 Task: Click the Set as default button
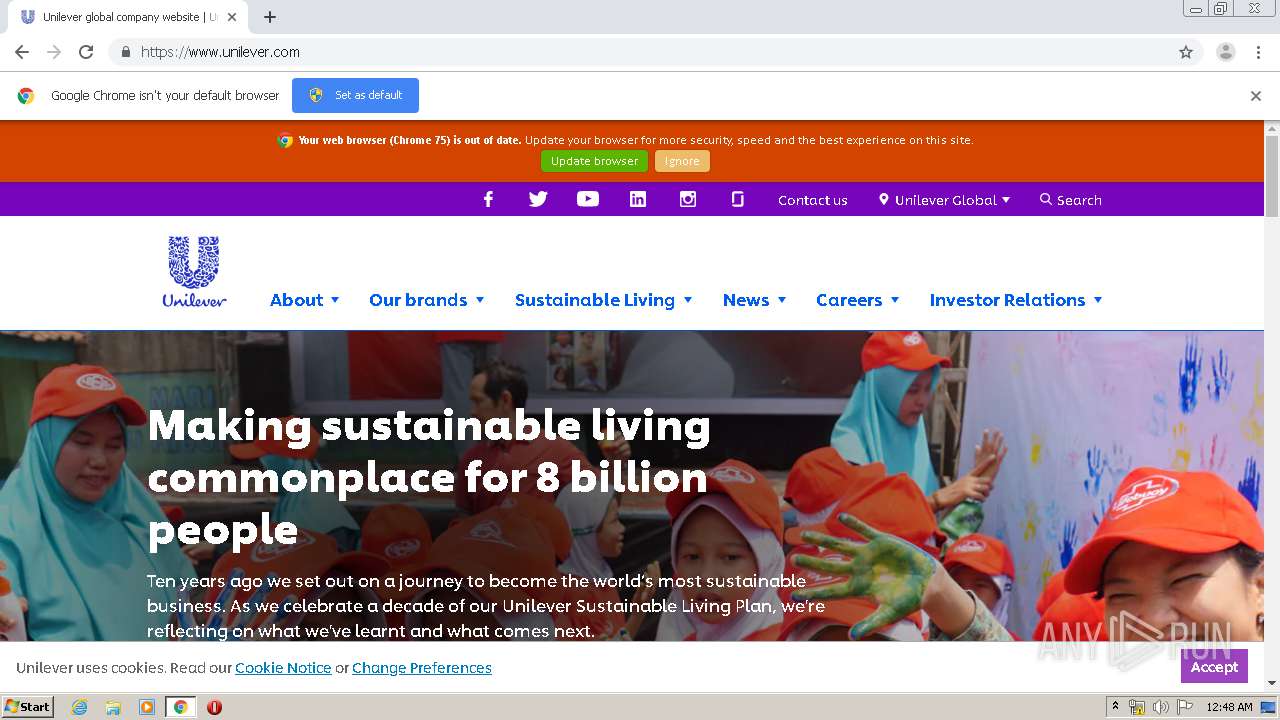(x=355, y=95)
